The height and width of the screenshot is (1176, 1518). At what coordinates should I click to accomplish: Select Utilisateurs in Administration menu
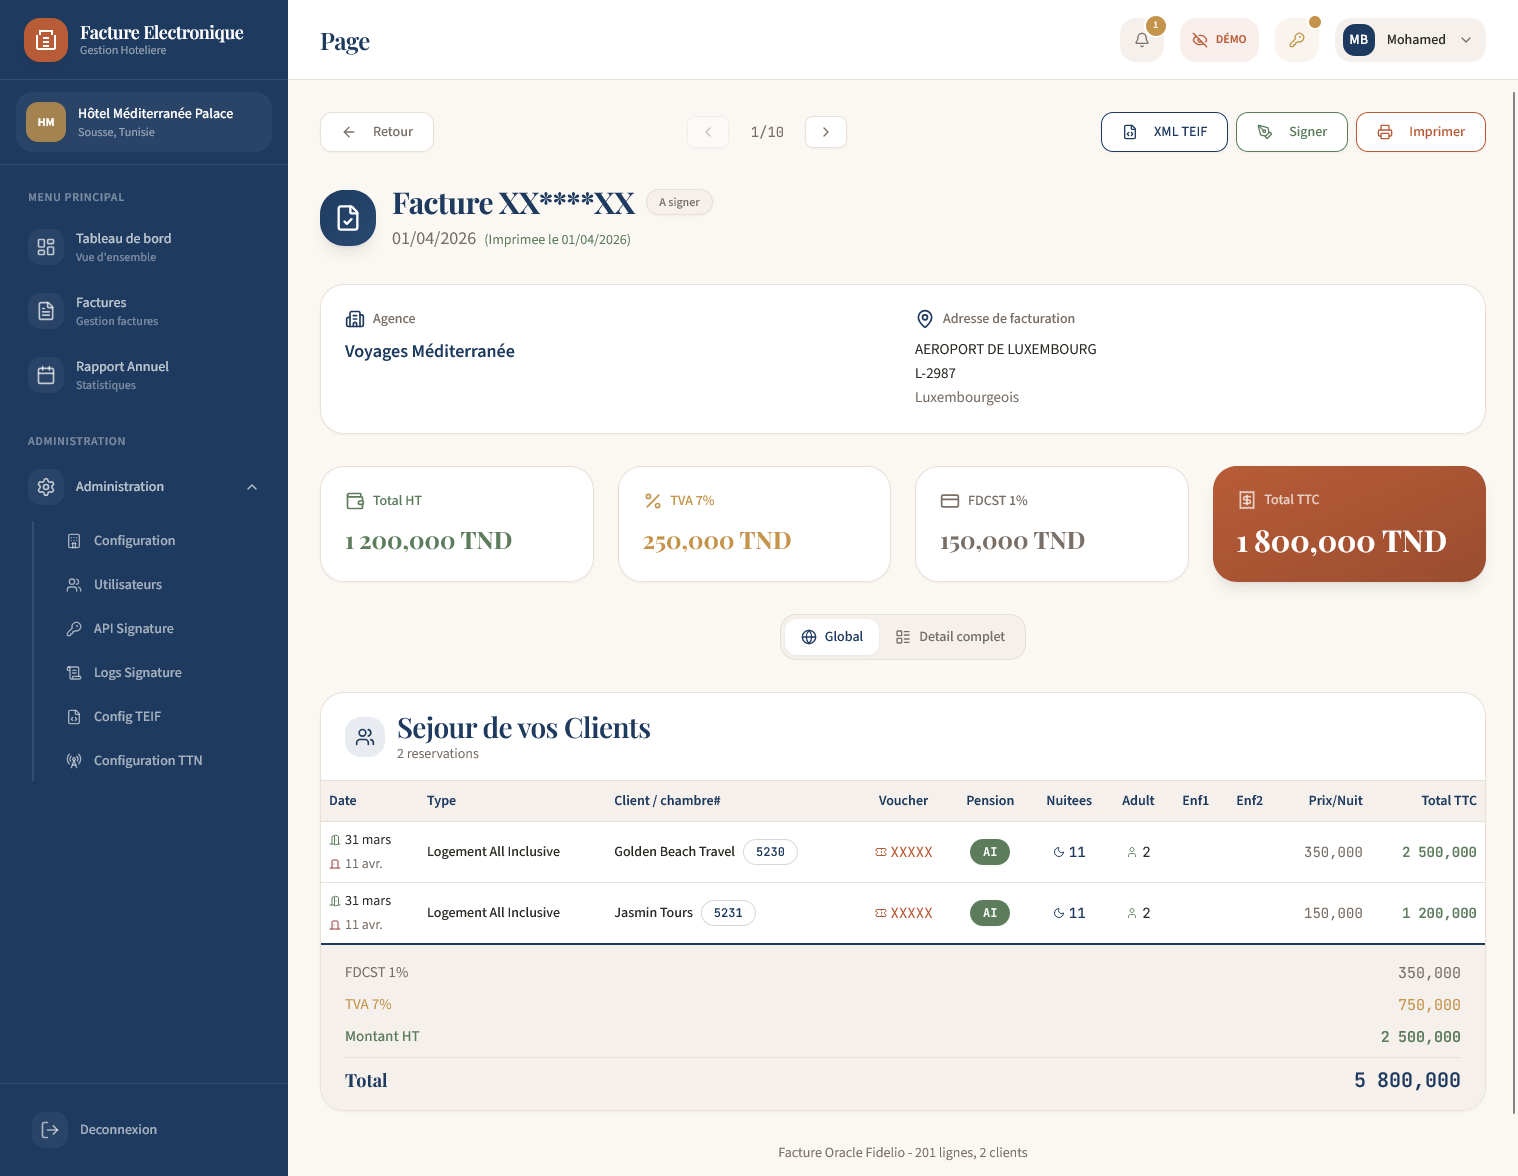[127, 585]
